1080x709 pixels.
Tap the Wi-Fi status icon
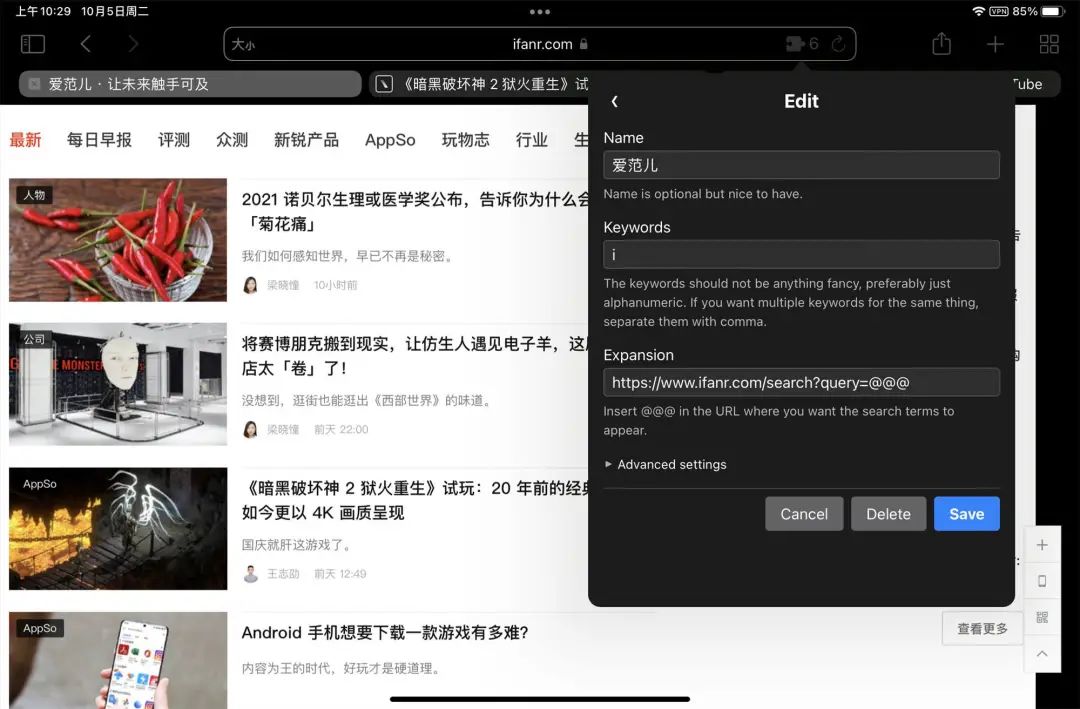(978, 11)
